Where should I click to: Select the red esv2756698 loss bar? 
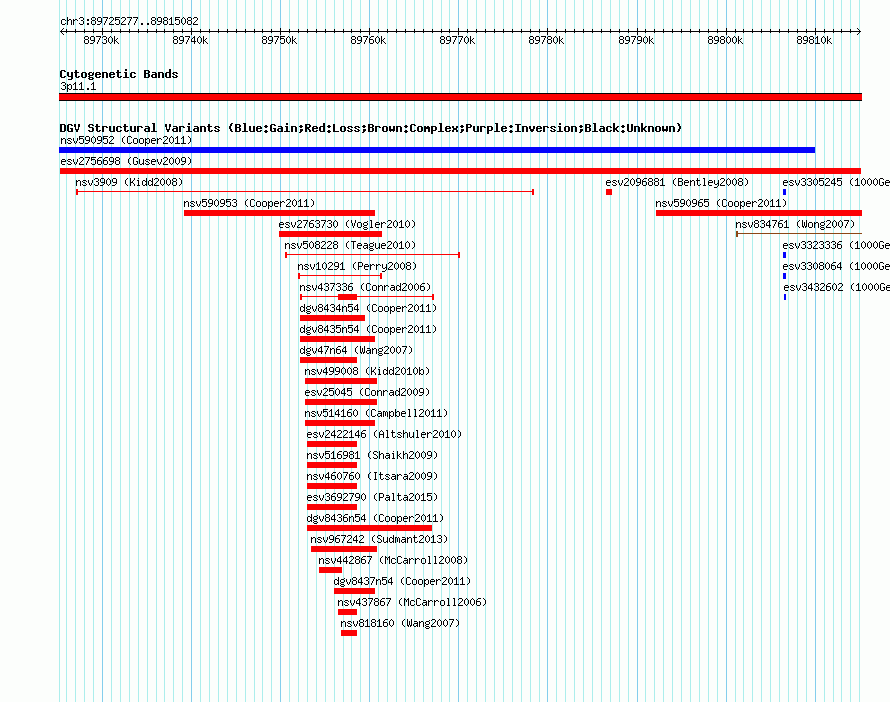460,171
